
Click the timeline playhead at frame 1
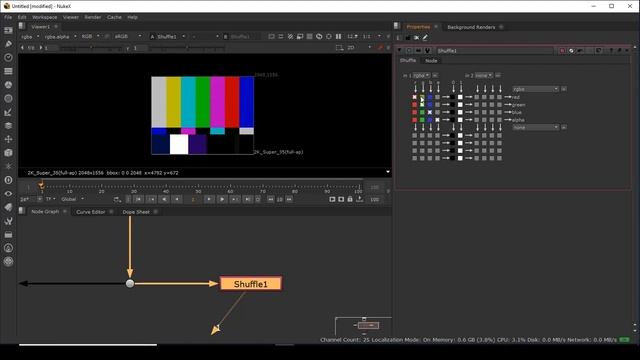(41, 186)
